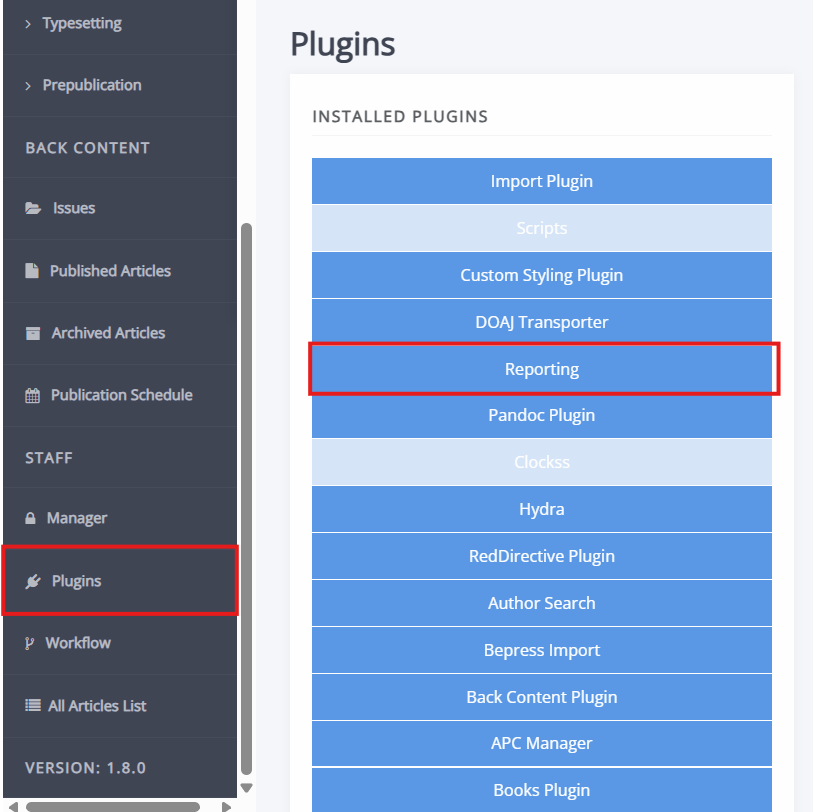Image resolution: width=813 pixels, height=812 pixels.
Task: Click the All Articles List icon
Action: tap(33, 705)
